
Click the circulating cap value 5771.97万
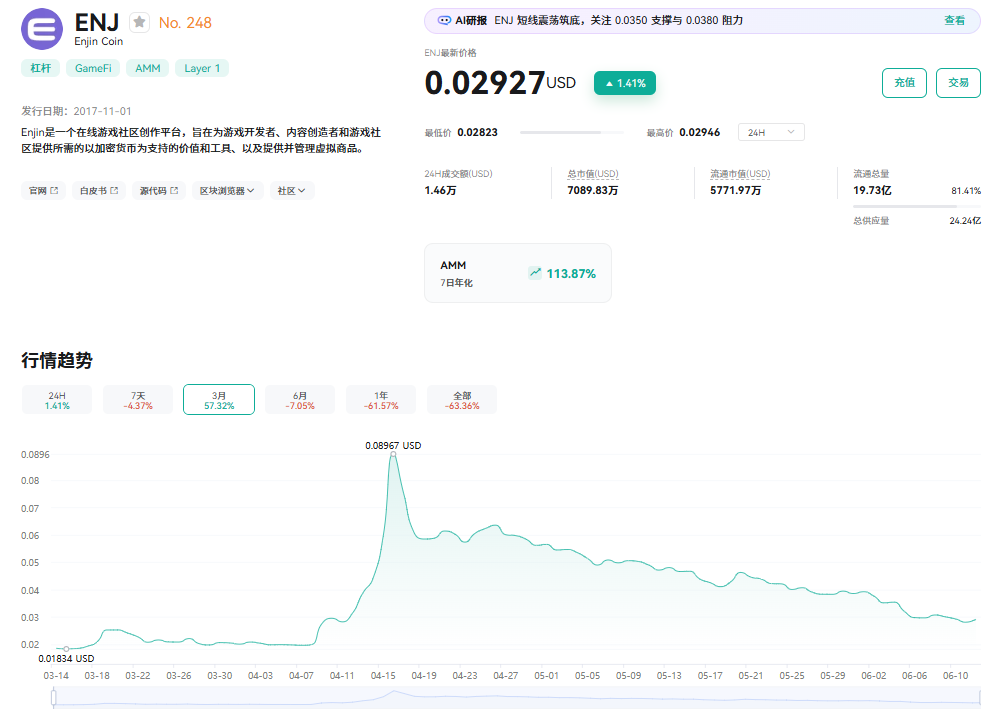(736, 190)
